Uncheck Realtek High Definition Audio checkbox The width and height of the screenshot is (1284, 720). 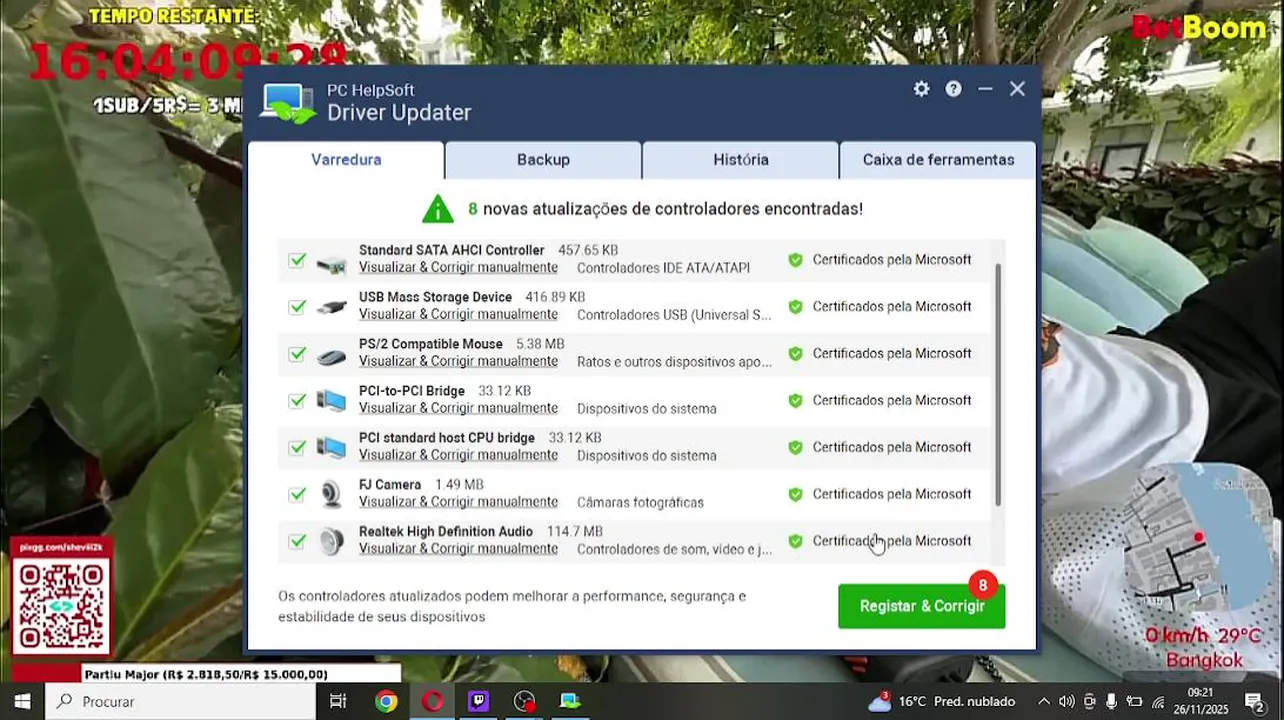tap(297, 541)
